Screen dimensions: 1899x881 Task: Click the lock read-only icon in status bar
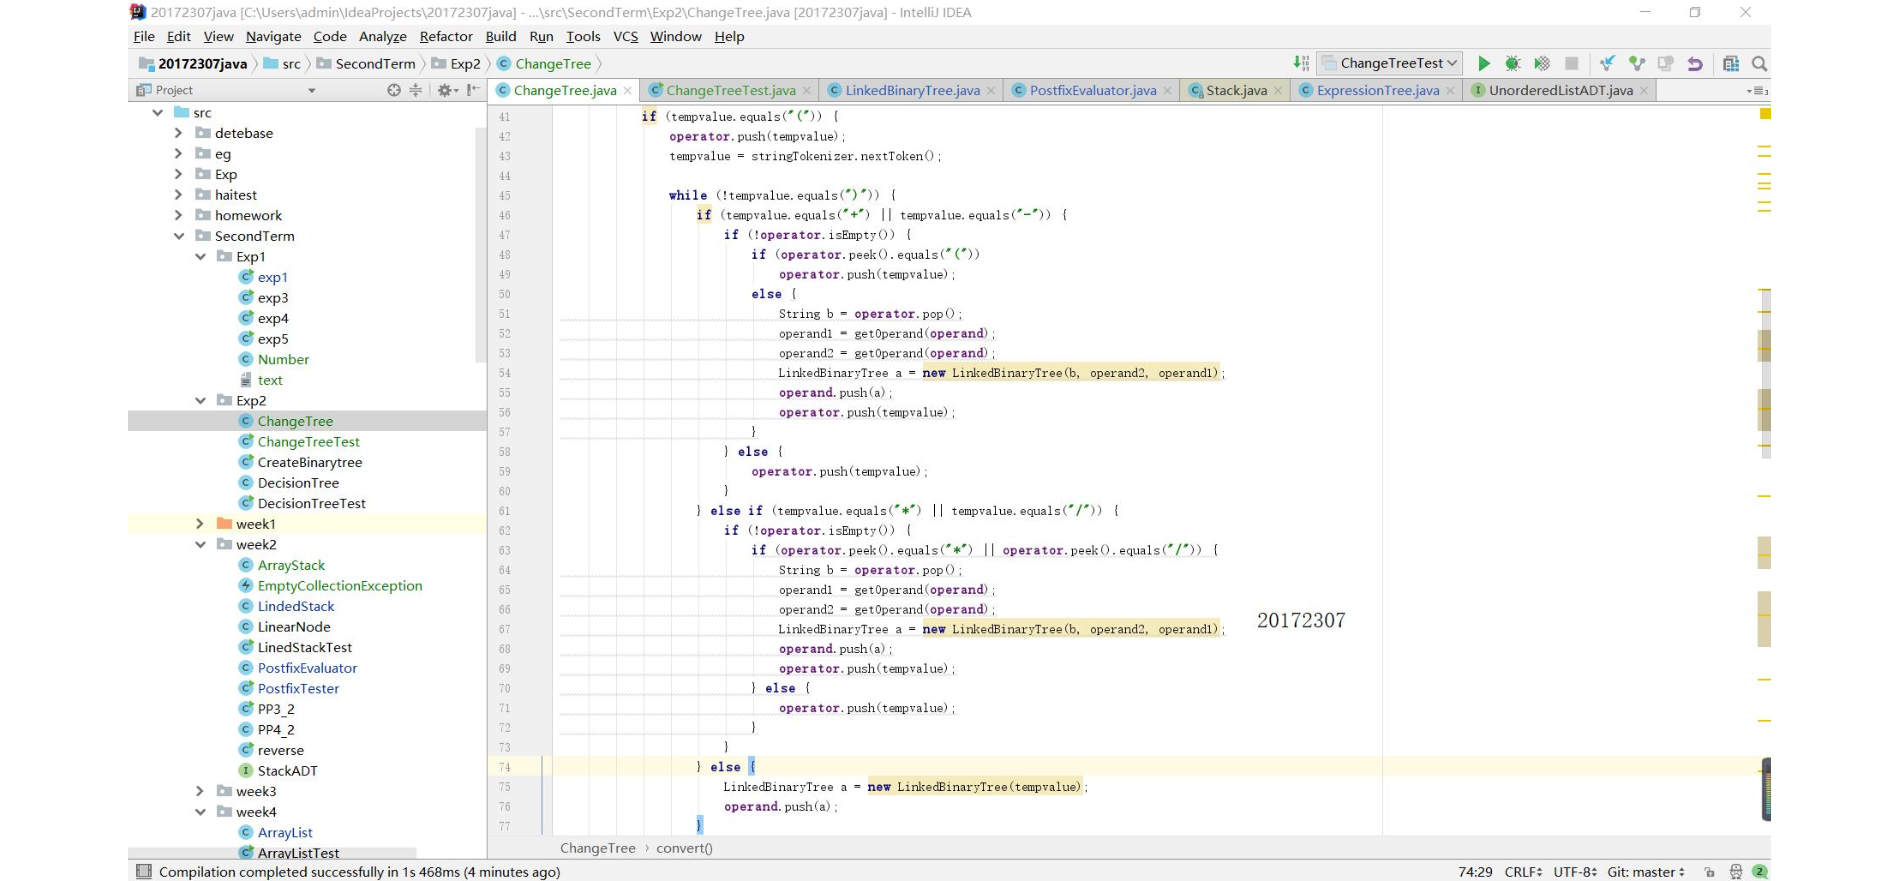1709,872
